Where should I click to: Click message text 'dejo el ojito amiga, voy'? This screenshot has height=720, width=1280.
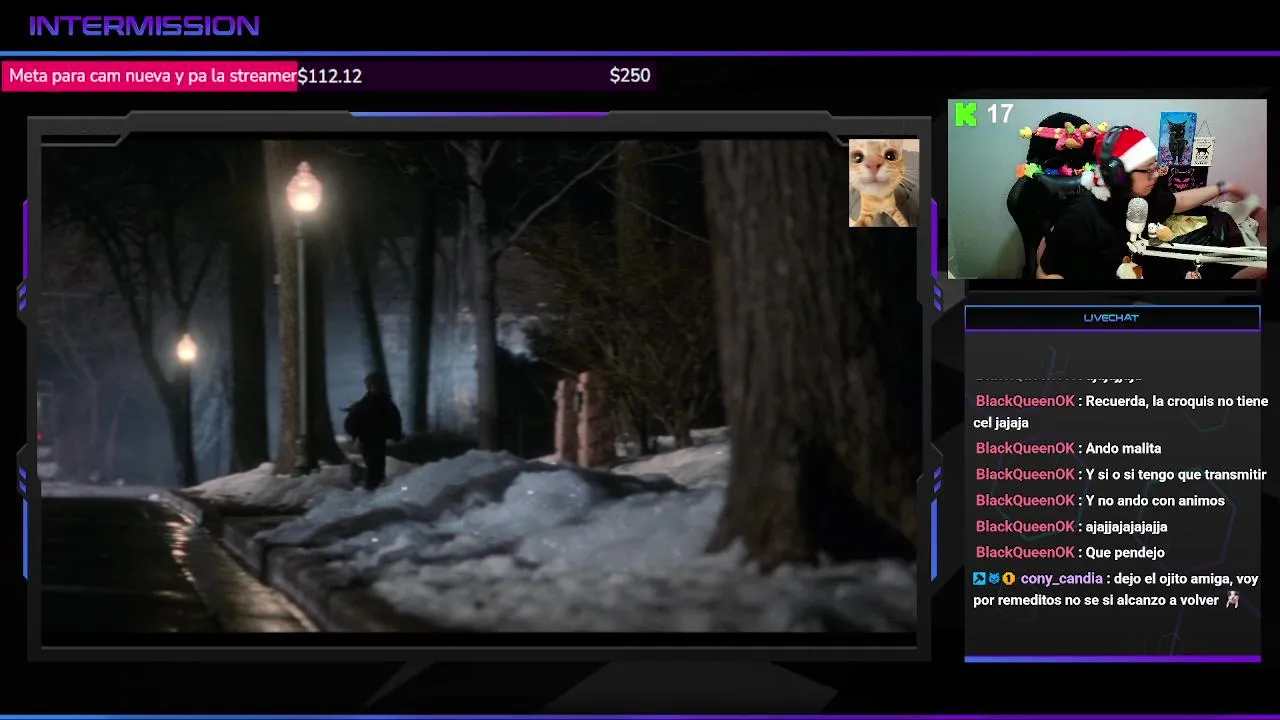[1186, 579]
